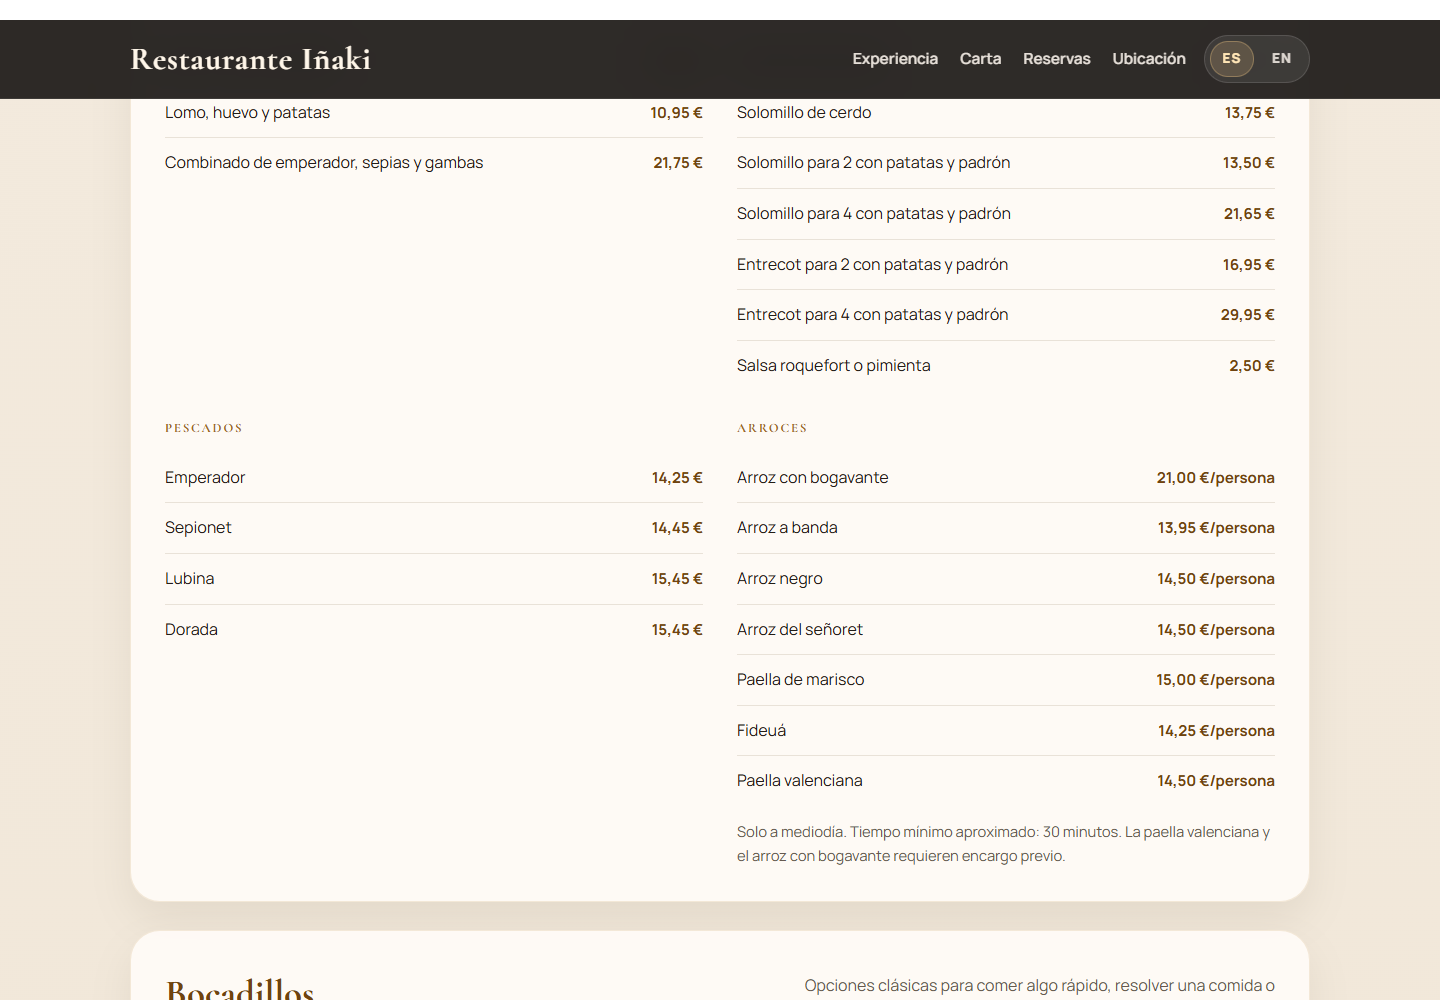The image size is (1440, 1000).
Task: Click 'Arroz a banda'
Action: click(787, 528)
